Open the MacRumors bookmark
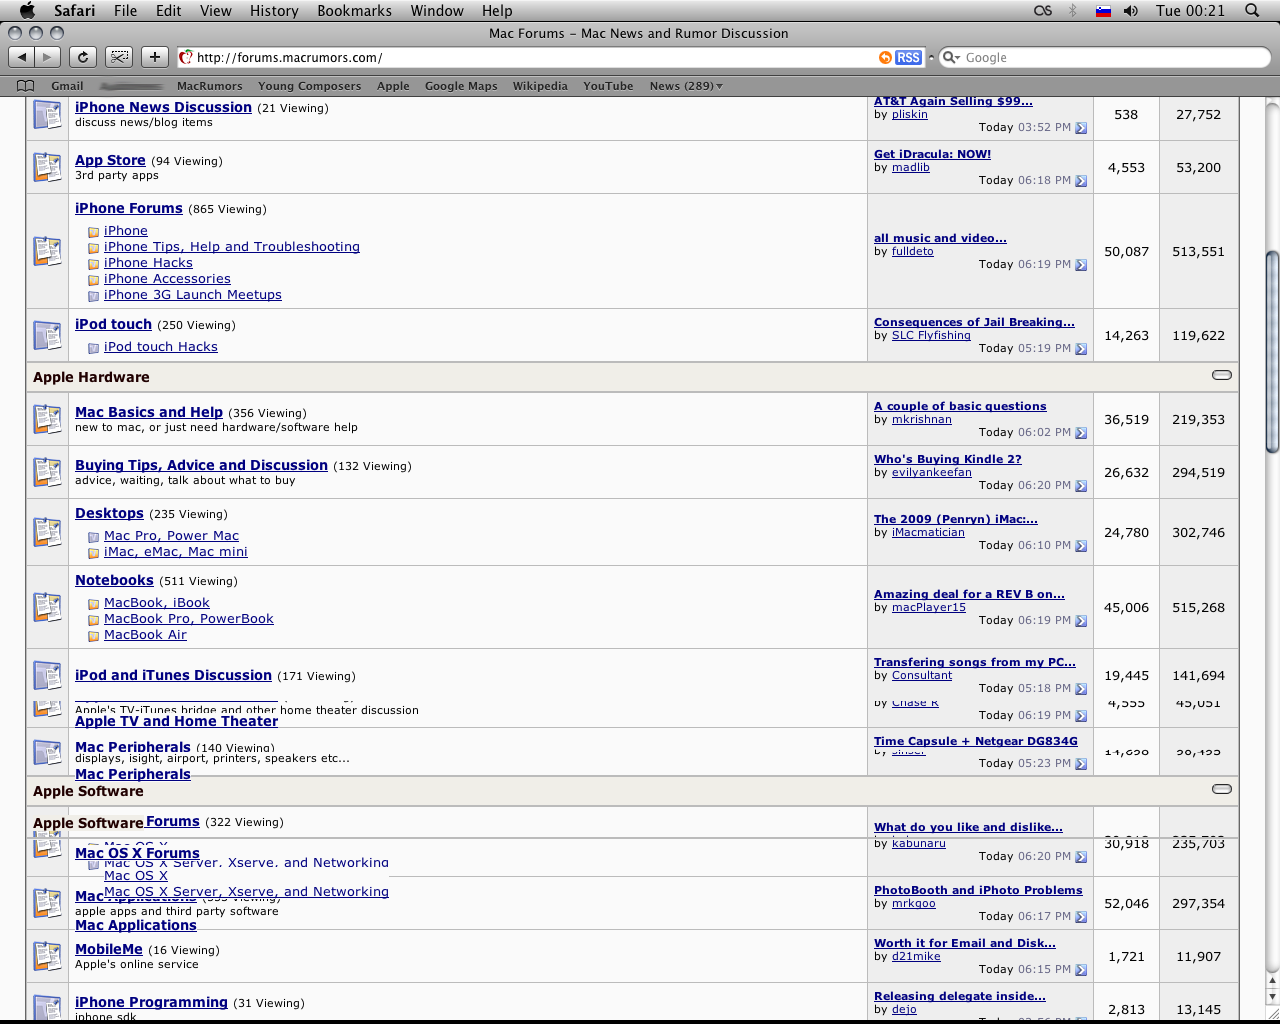The image size is (1280, 1024). pyautogui.click(x=210, y=86)
